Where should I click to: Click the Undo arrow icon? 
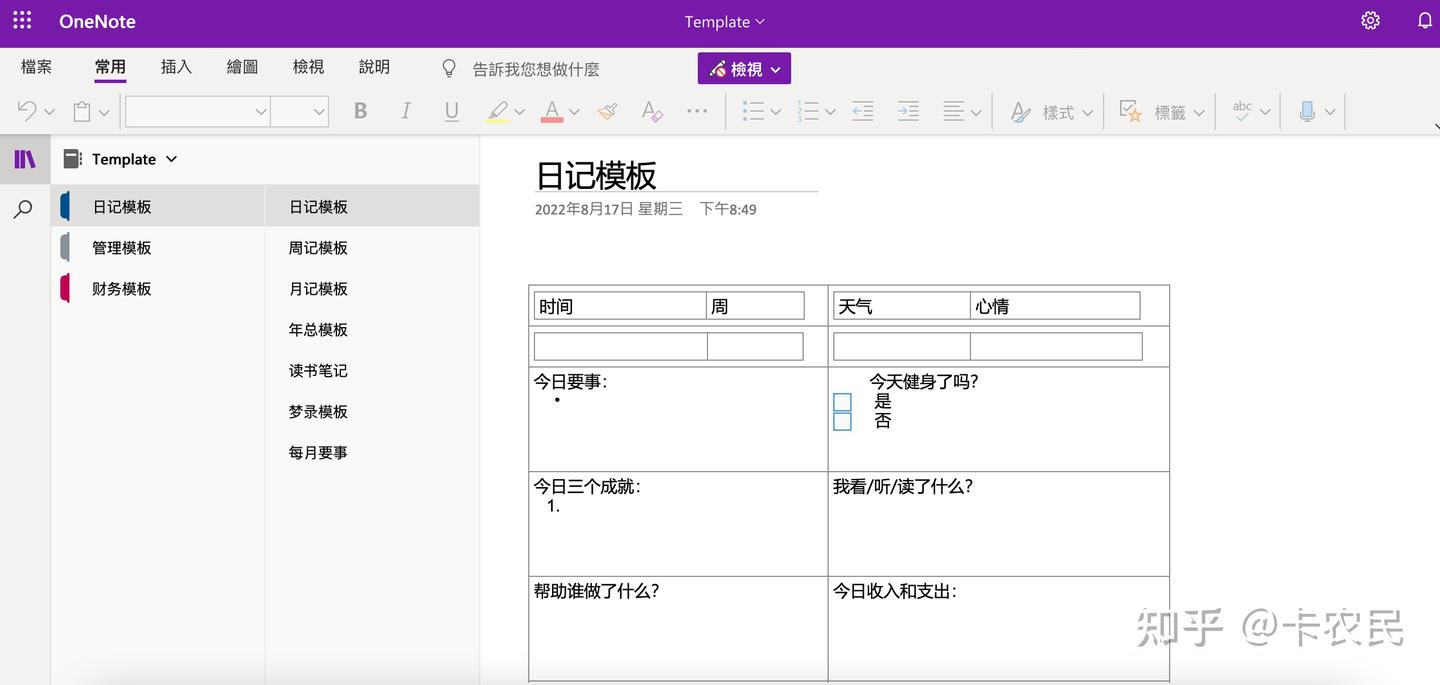pyautogui.click(x=27, y=111)
